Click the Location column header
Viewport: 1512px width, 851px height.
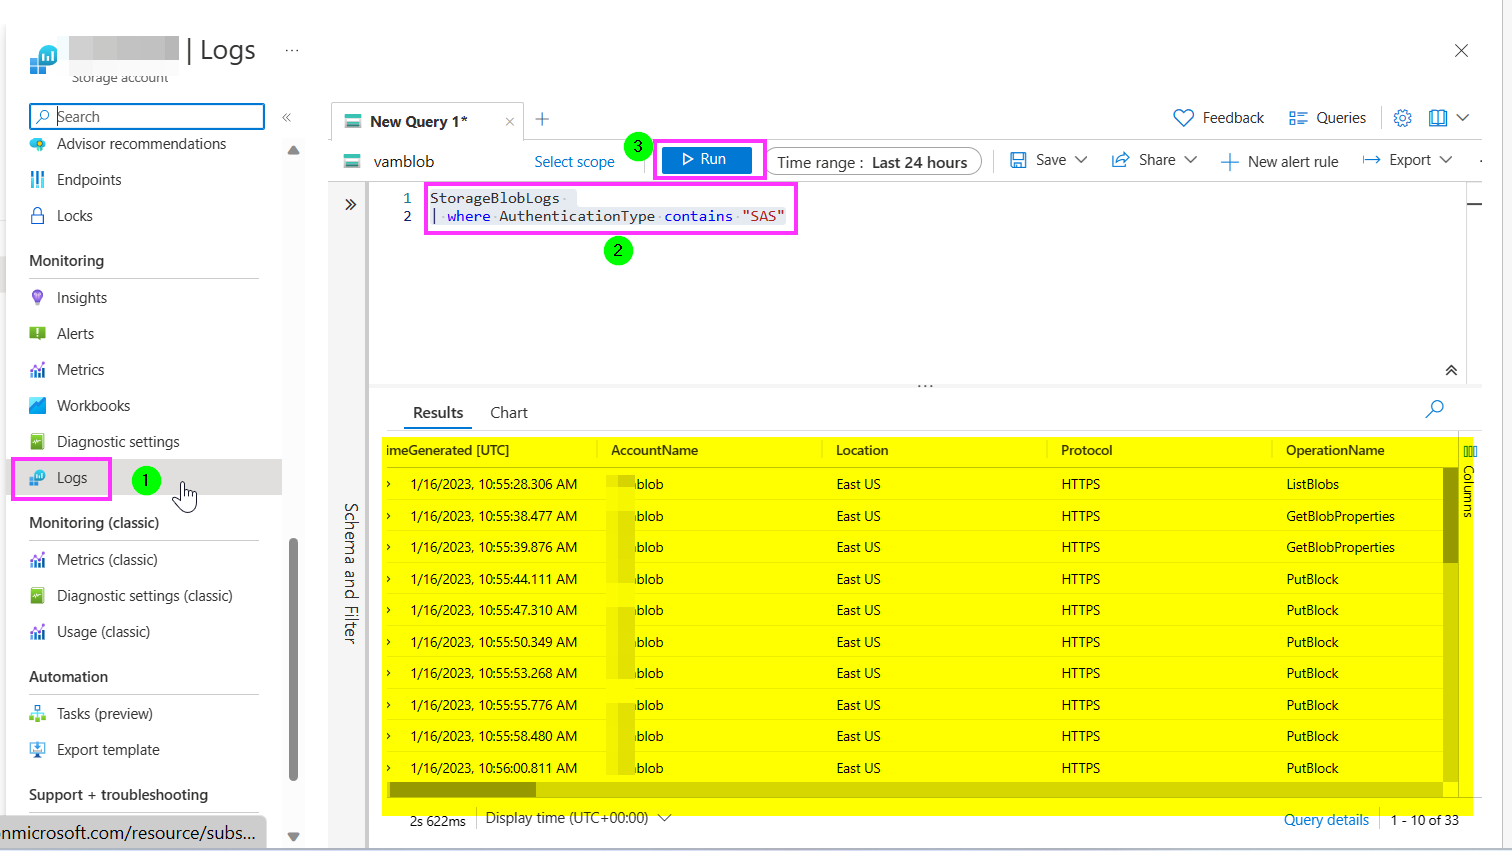(862, 451)
